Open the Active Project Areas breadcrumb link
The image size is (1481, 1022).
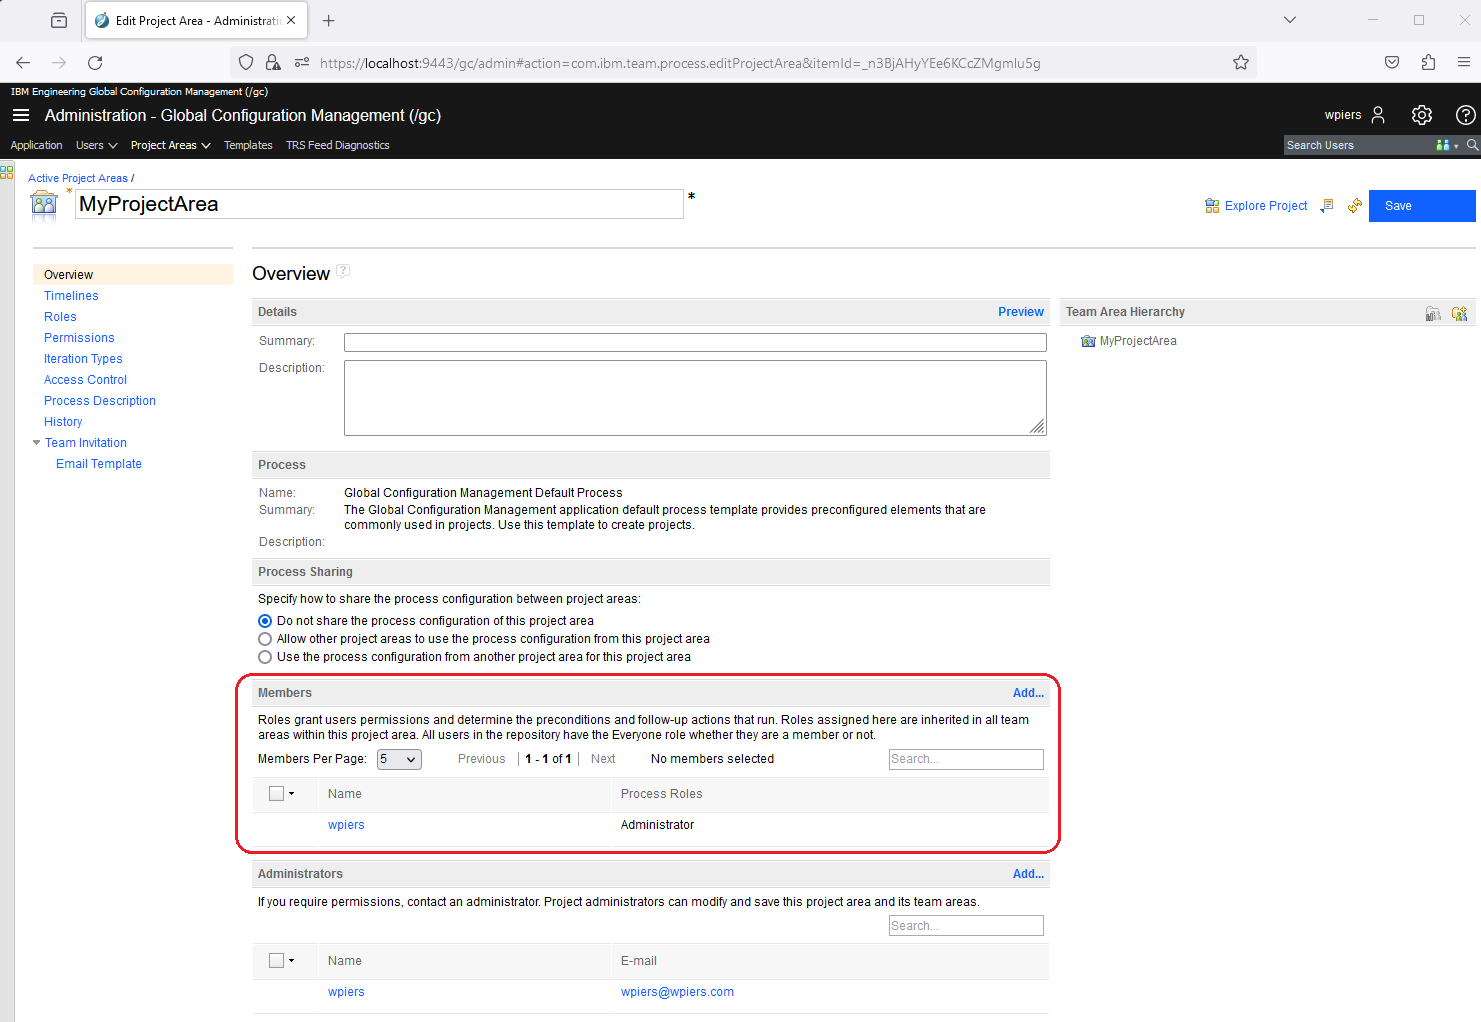tap(78, 178)
